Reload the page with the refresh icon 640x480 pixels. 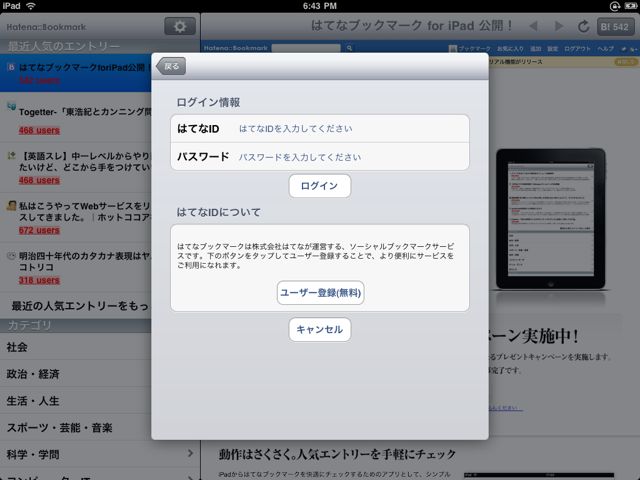[x=584, y=27]
